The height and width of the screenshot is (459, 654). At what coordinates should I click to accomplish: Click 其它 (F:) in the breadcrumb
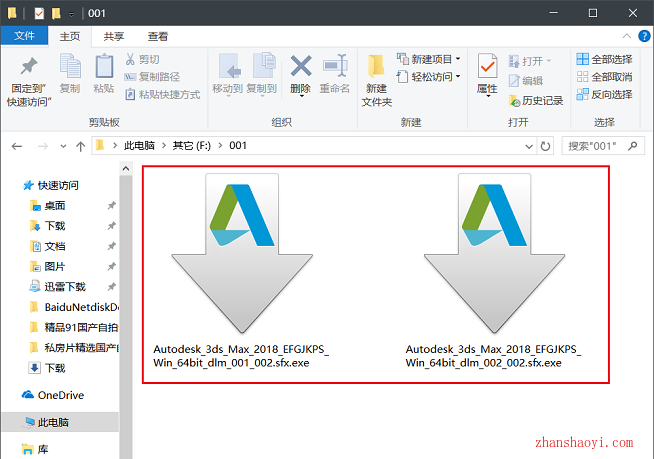coord(192,146)
